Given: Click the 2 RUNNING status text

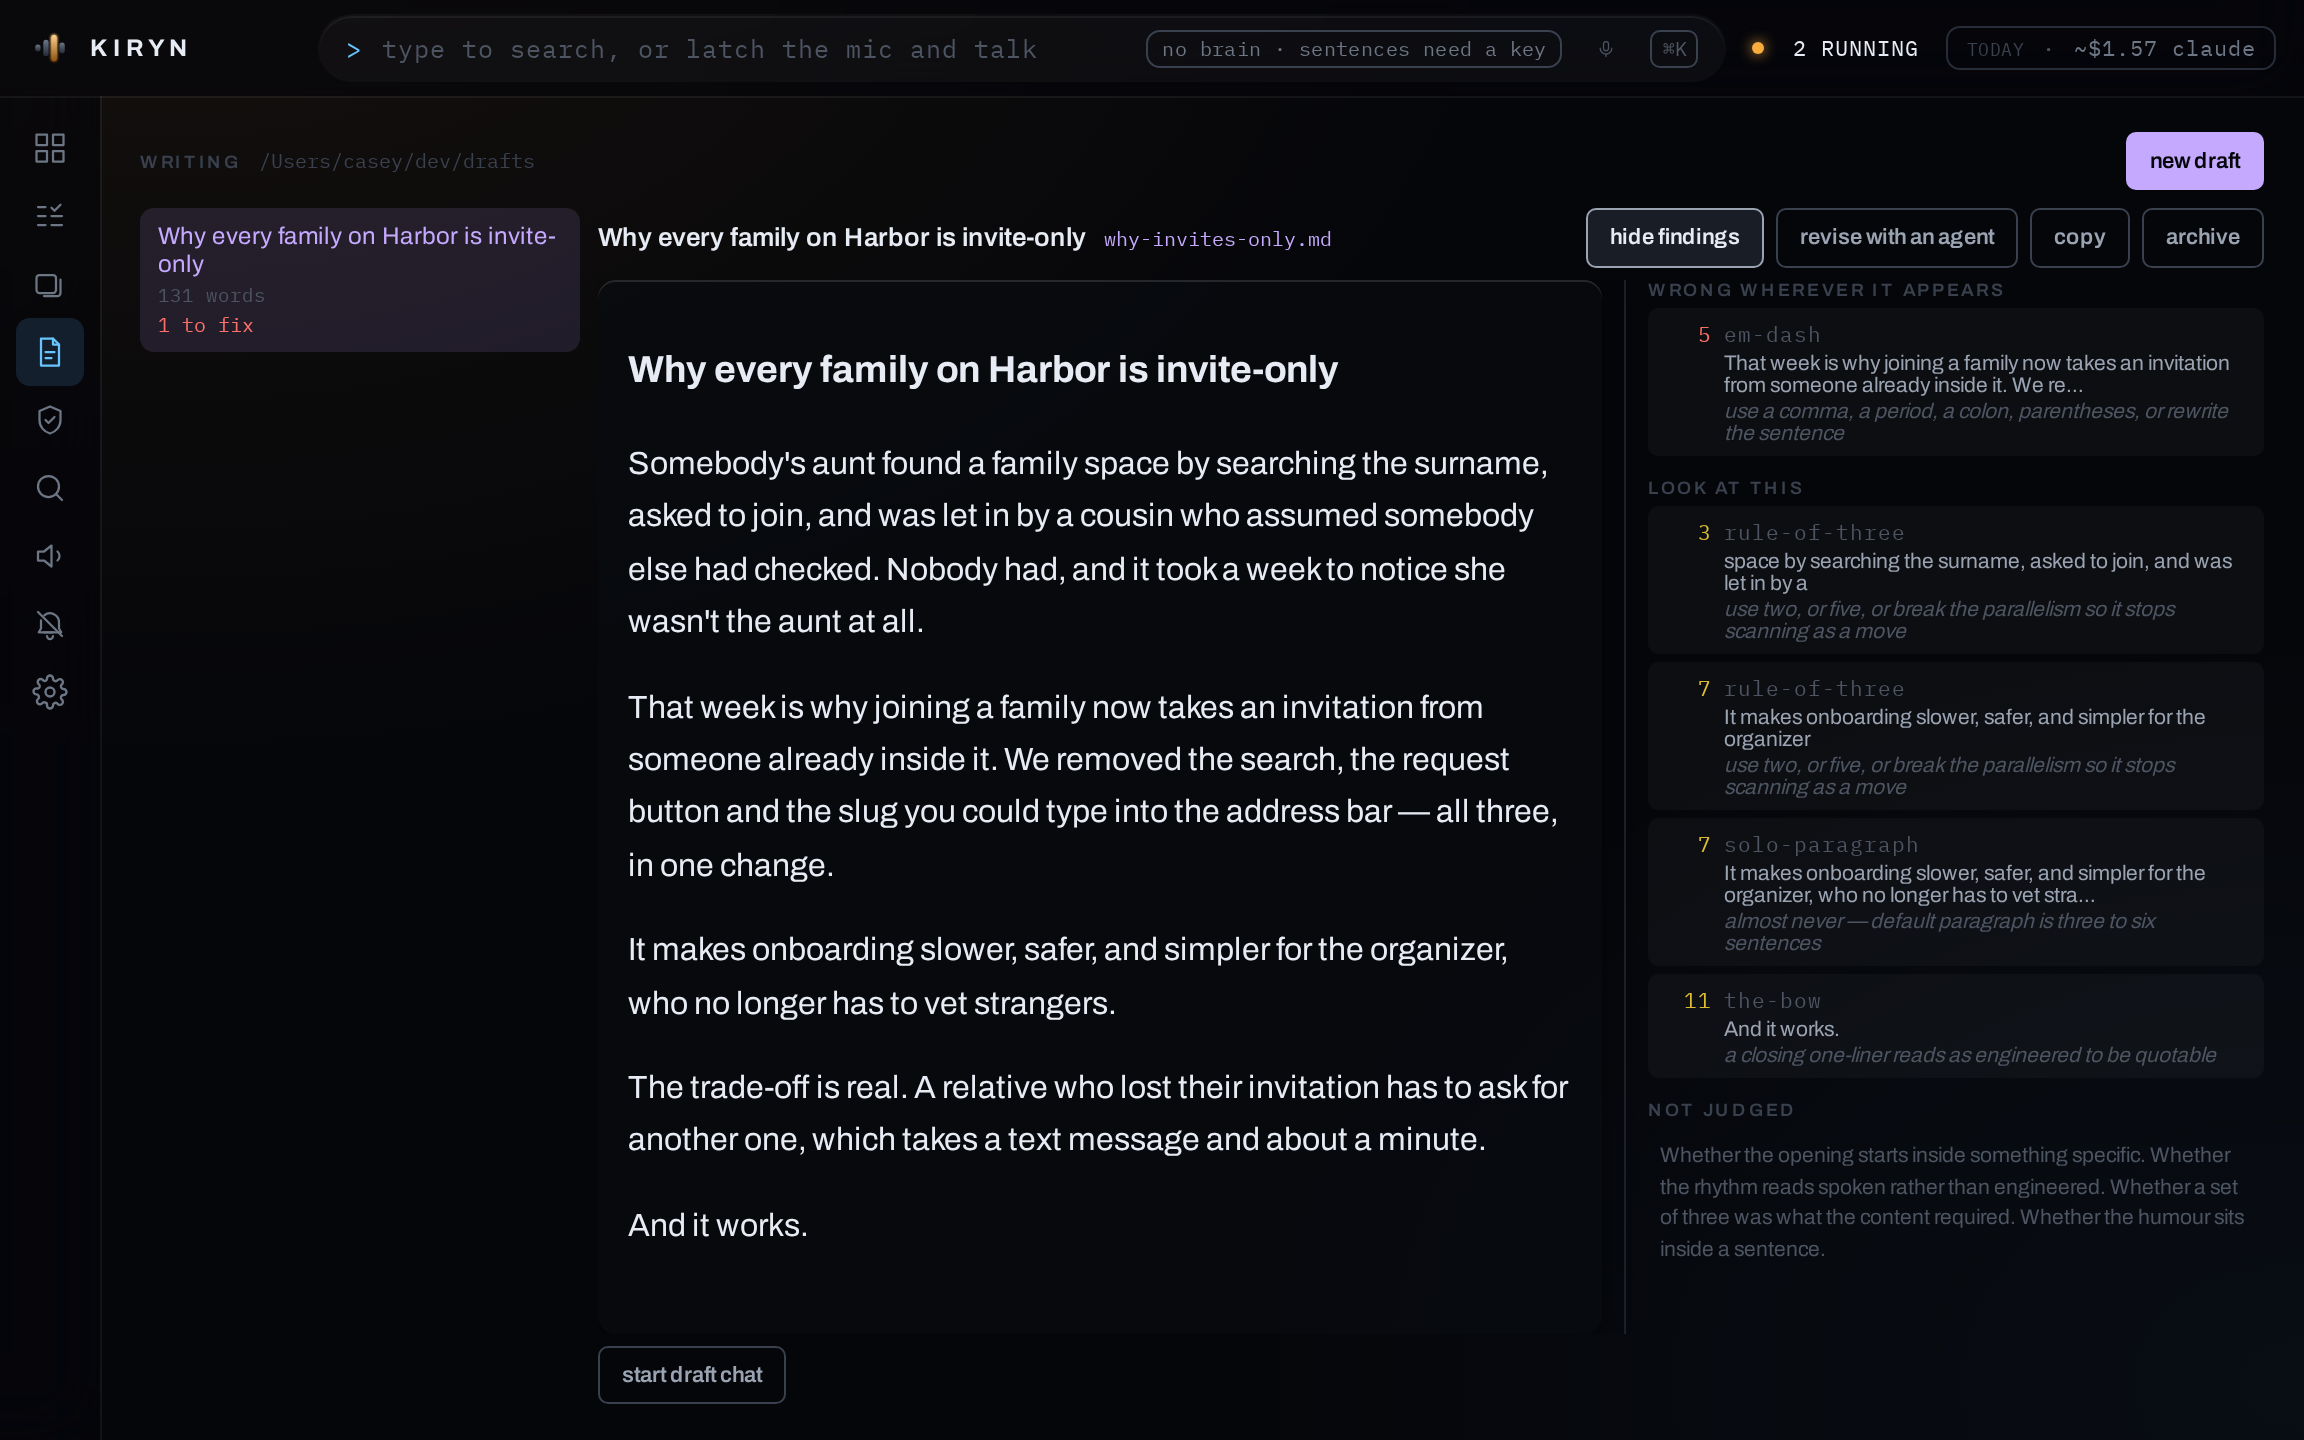Looking at the screenshot, I should click(x=1856, y=49).
